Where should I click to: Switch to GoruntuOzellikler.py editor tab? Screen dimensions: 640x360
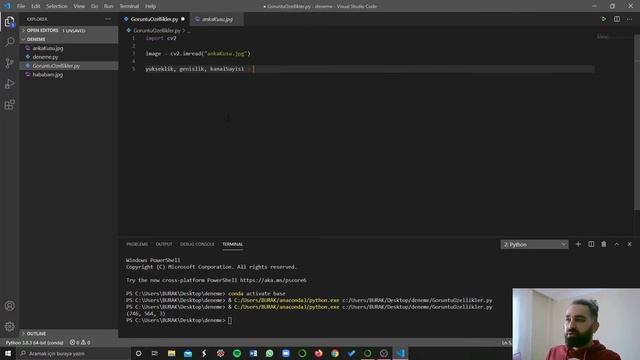point(154,19)
